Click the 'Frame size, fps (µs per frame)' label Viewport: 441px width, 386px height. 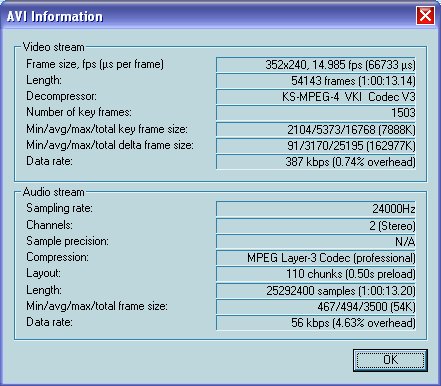click(95, 64)
